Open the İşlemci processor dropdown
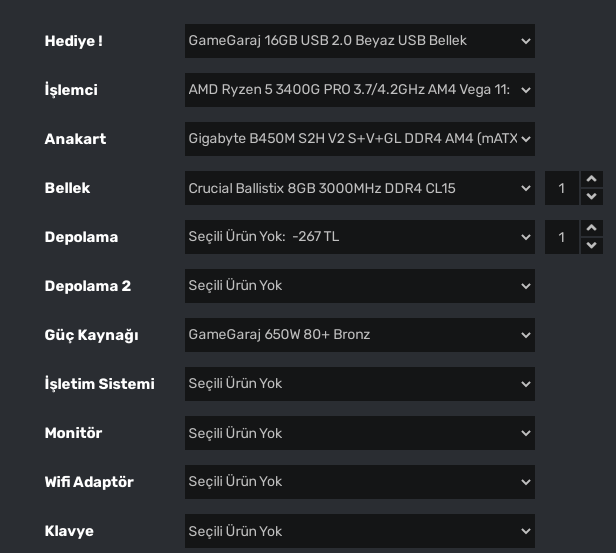Screen dimensions: 616x553 coord(359,90)
